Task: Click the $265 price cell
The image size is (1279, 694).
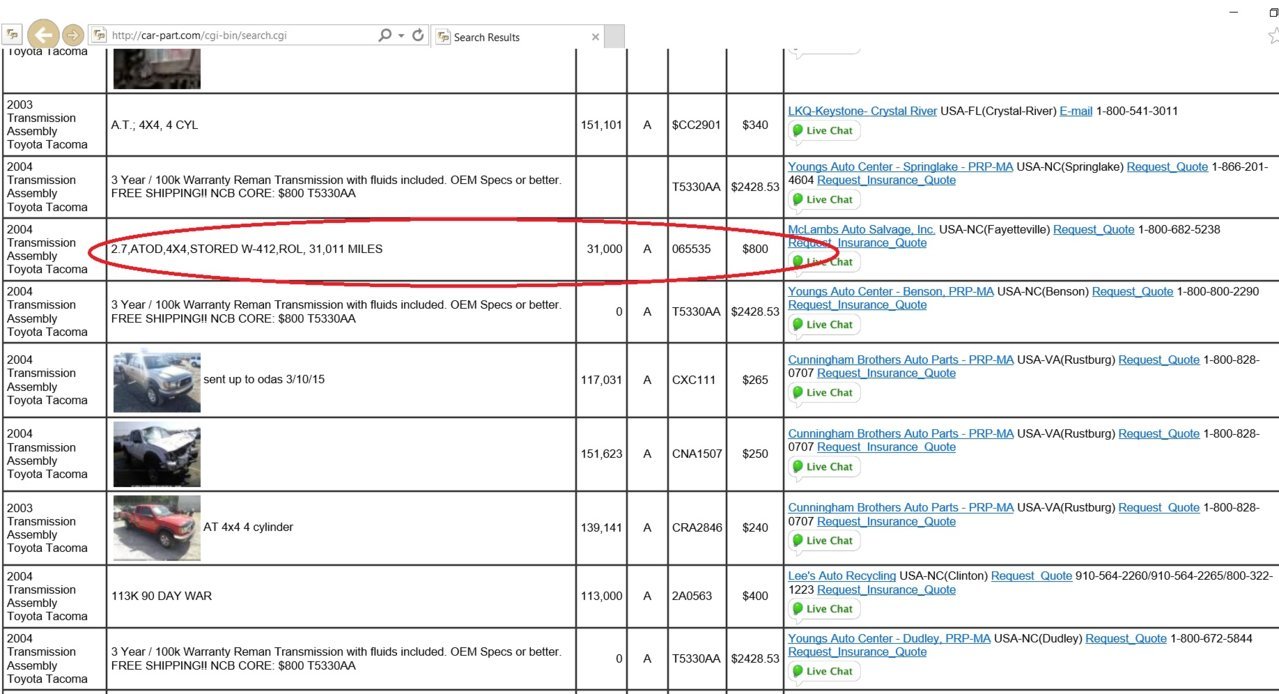Action: point(755,380)
